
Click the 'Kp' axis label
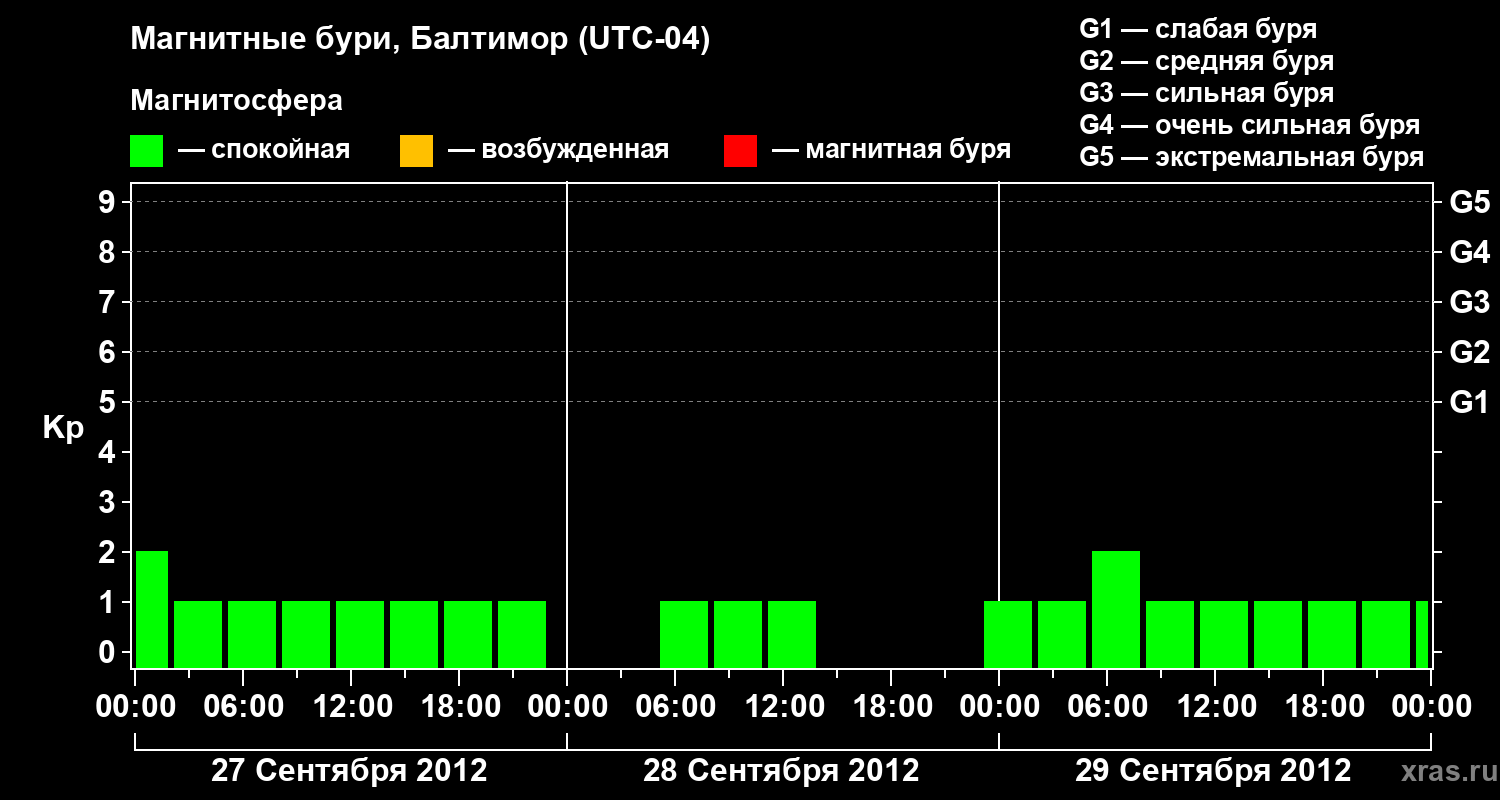click(63, 428)
